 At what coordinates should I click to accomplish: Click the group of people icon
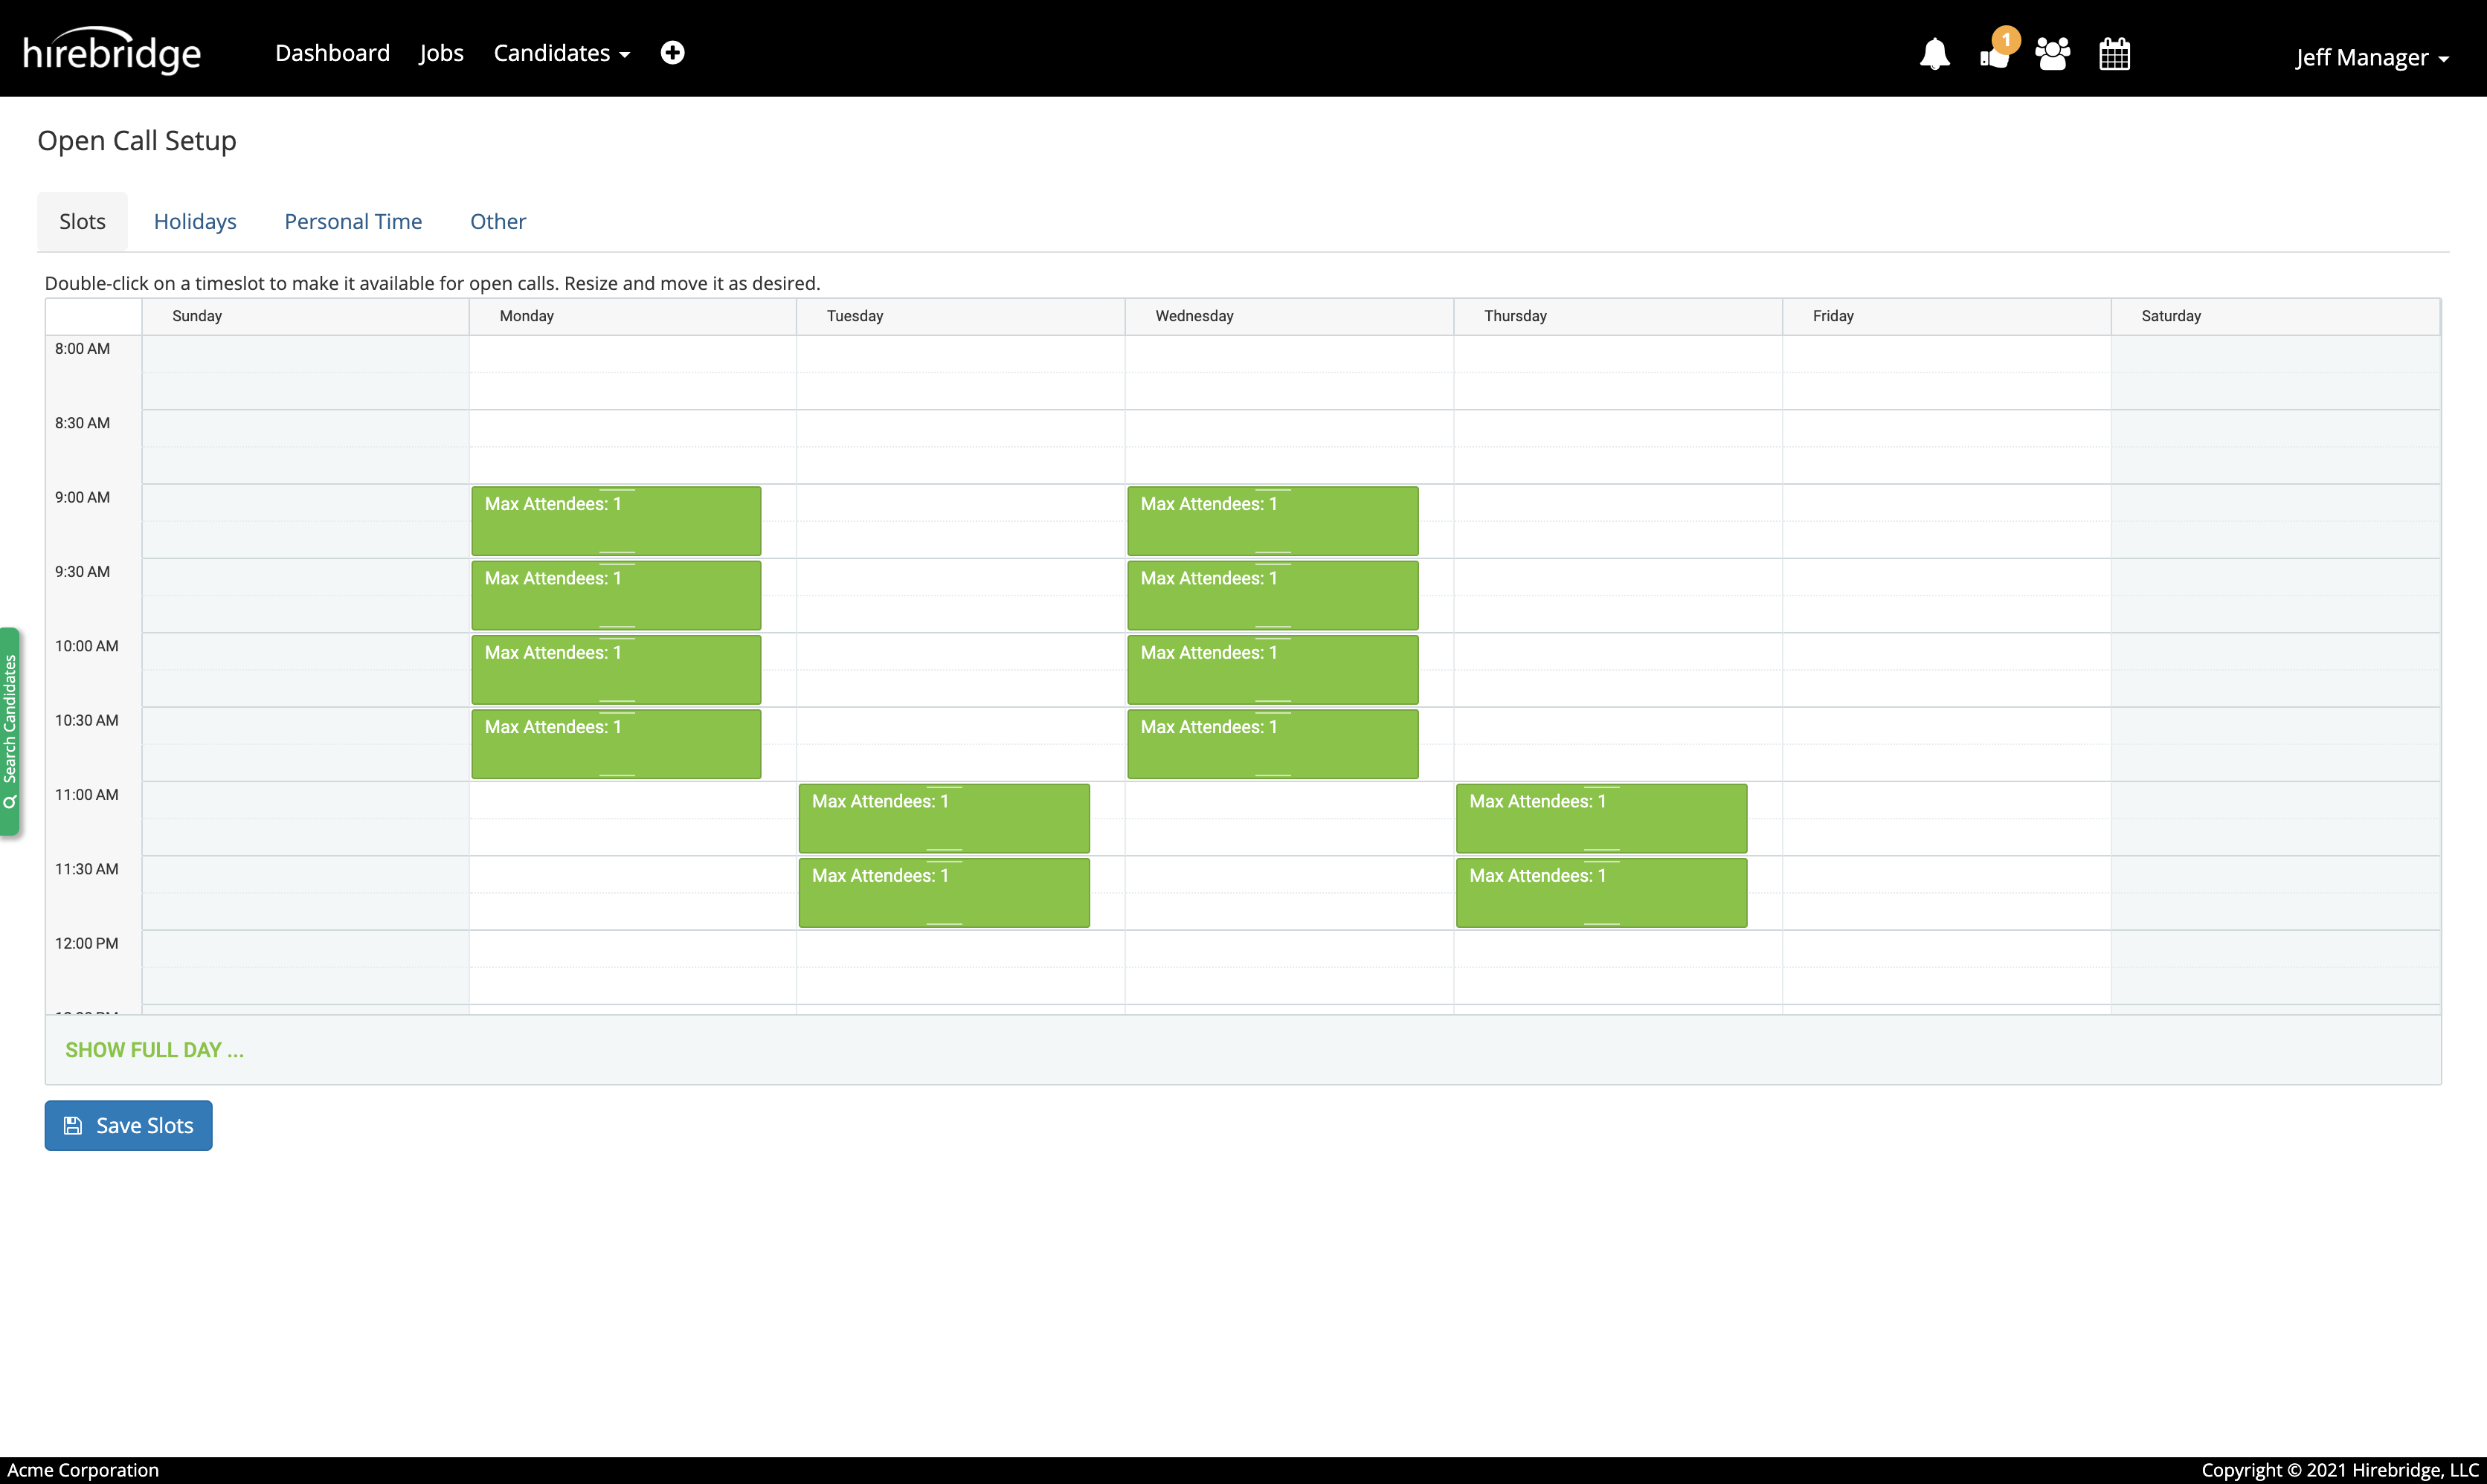(2052, 54)
